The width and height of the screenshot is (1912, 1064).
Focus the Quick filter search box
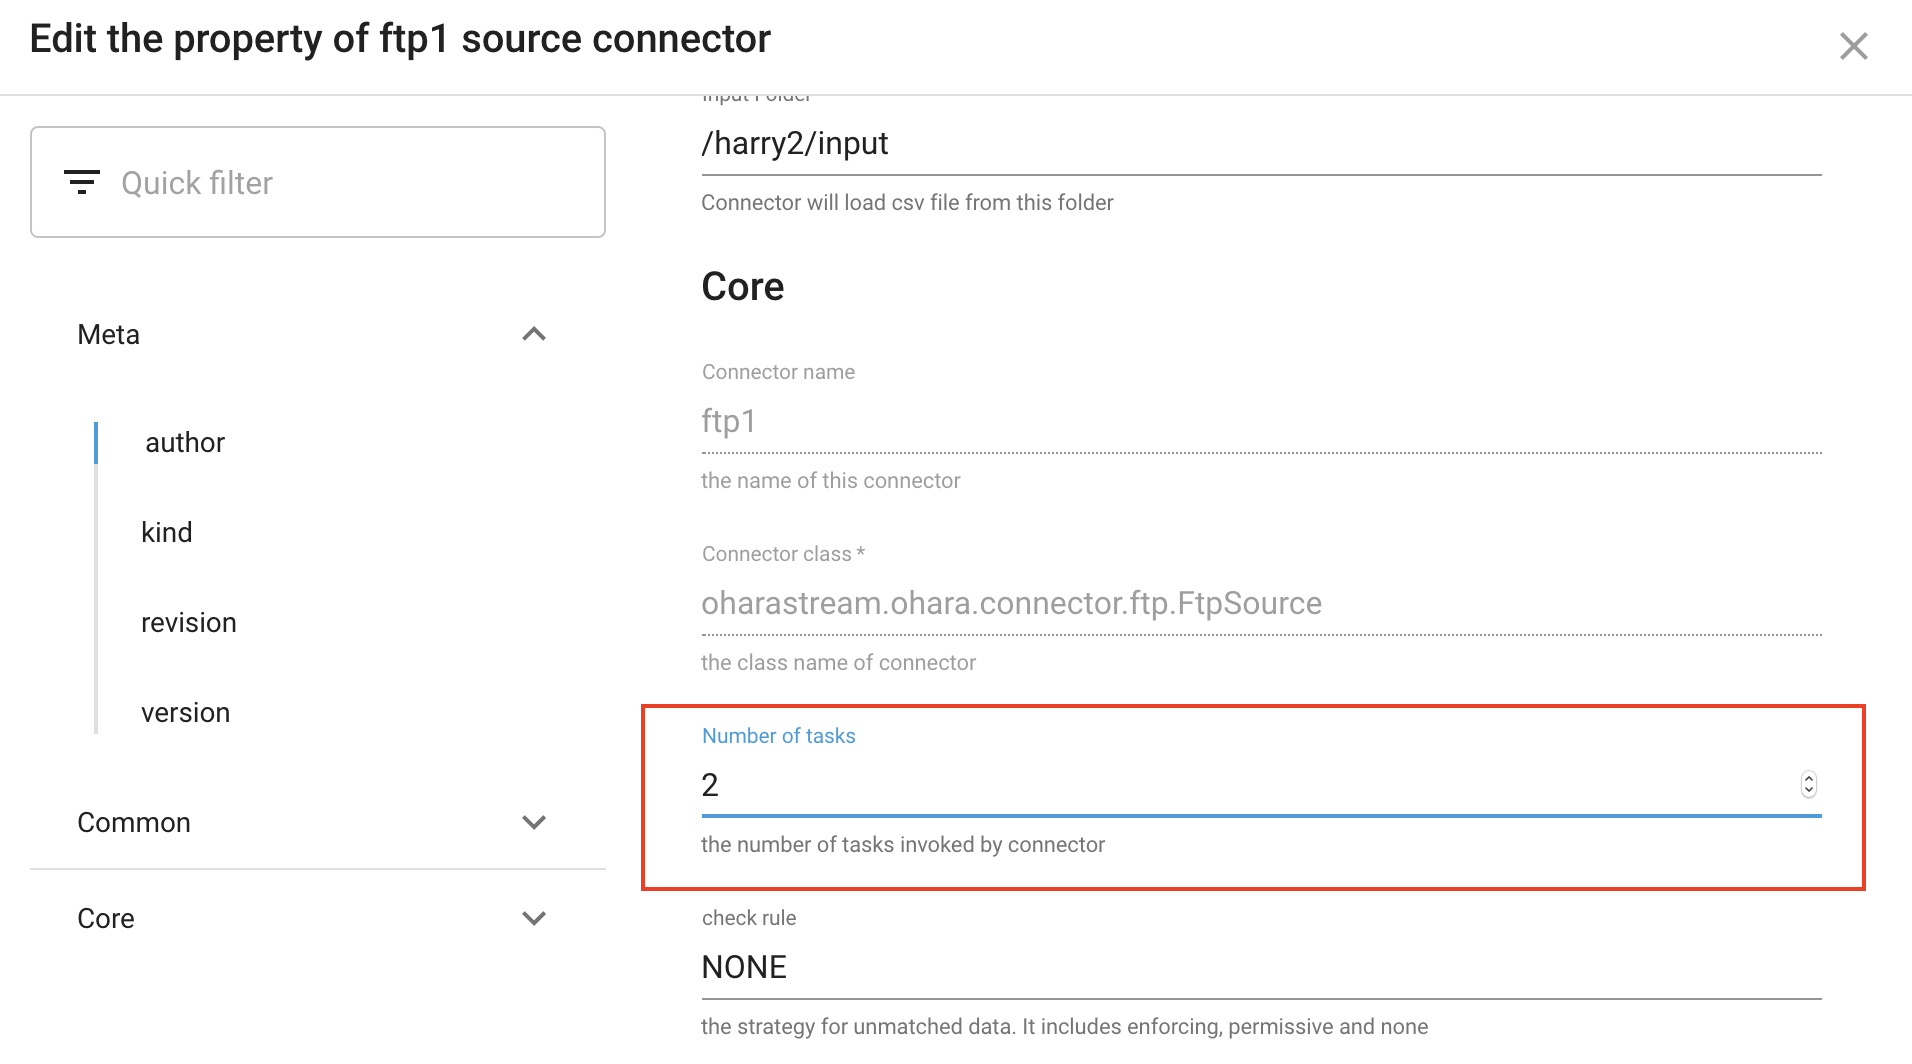[x=318, y=182]
